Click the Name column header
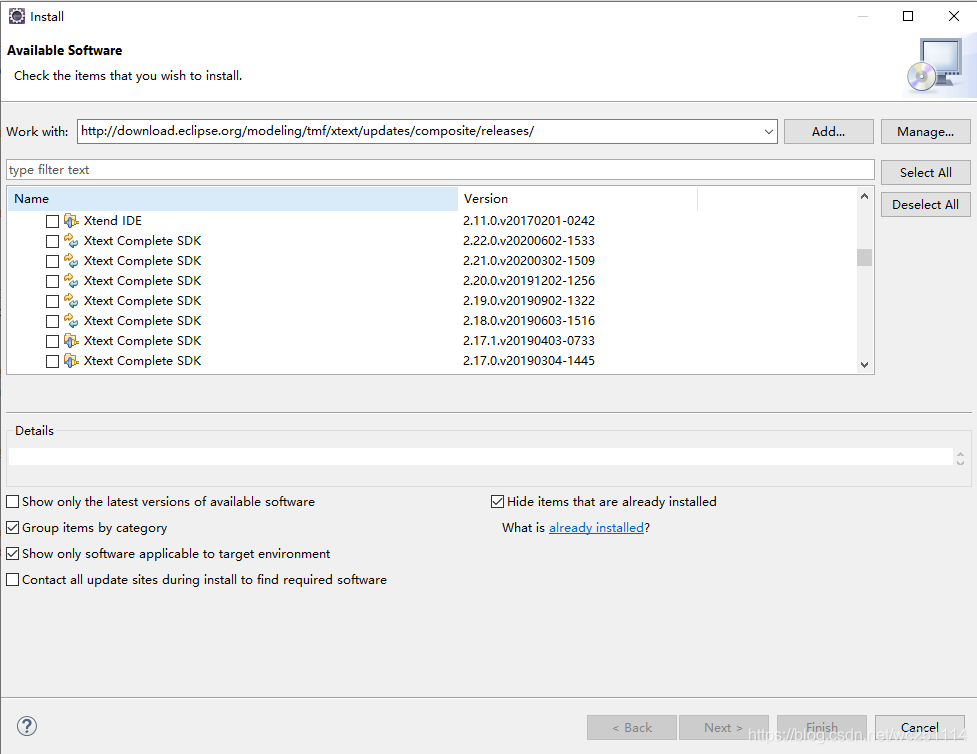Image resolution: width=977 pixels, height=754 pixels. 232,199
